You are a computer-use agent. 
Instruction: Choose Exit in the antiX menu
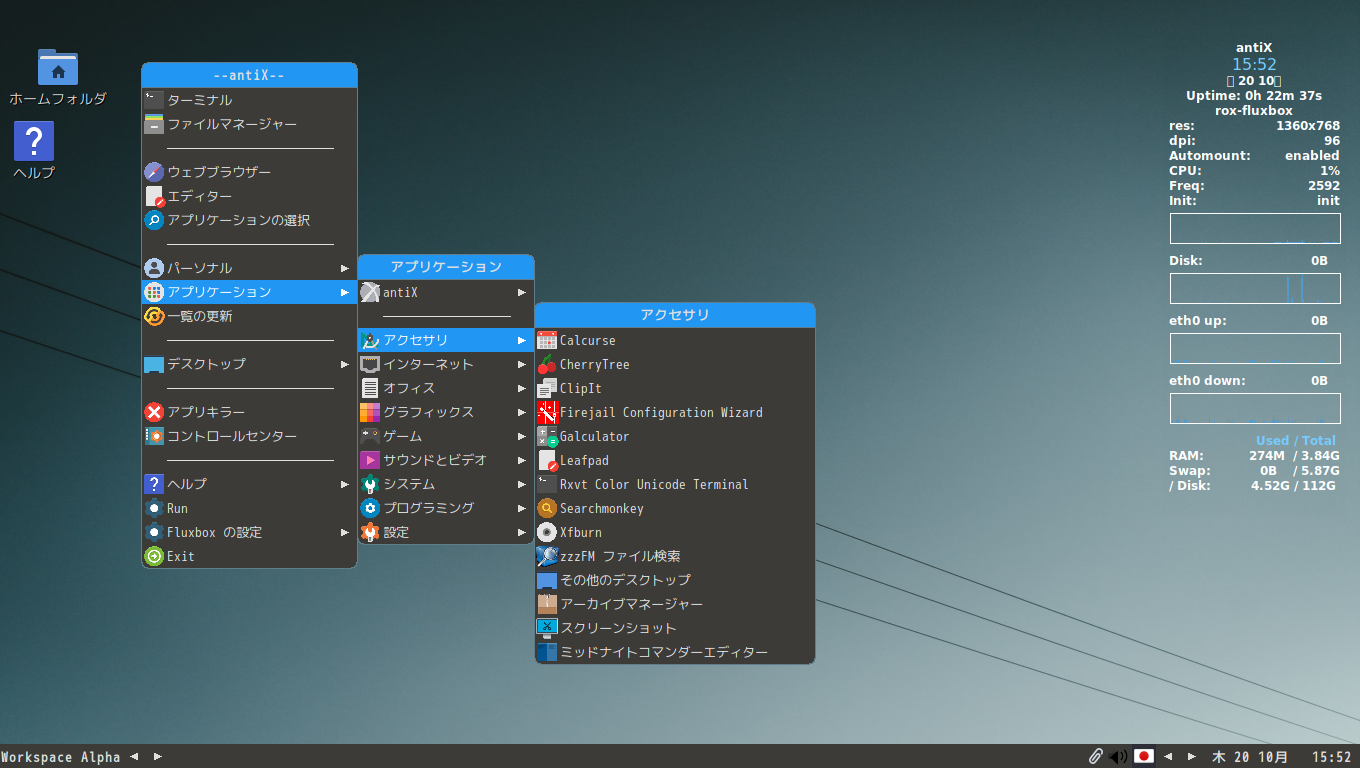click(249, 556)
